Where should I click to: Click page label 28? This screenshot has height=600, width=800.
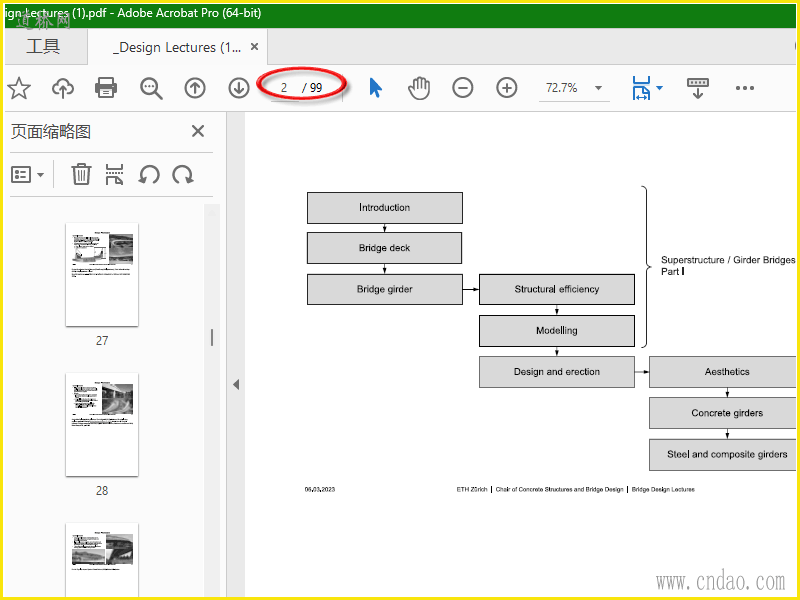102,490
